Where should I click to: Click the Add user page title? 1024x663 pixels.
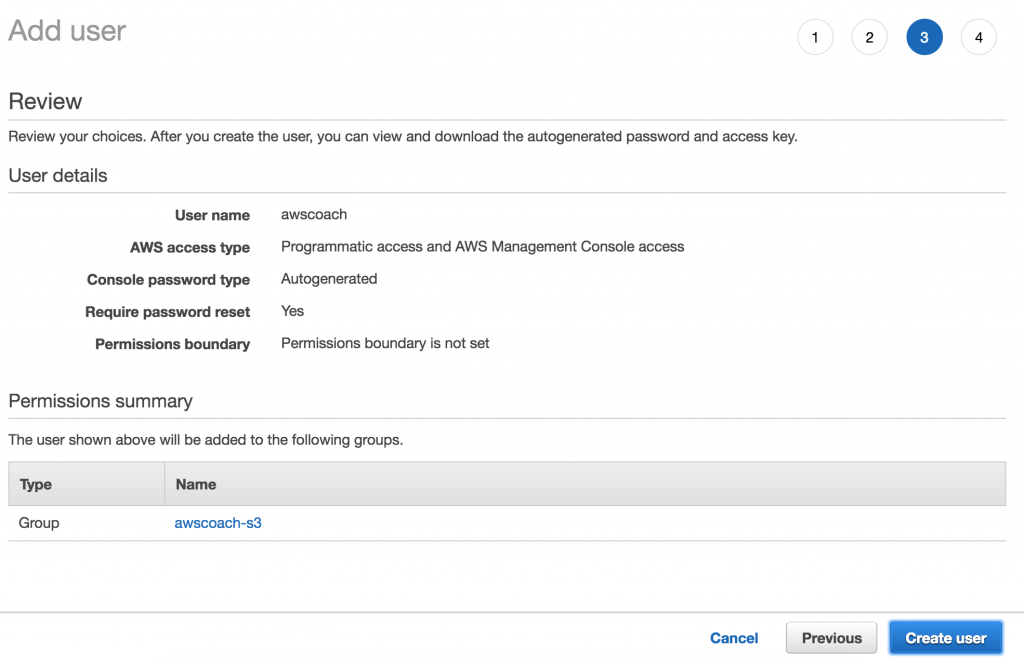[67, 31]
